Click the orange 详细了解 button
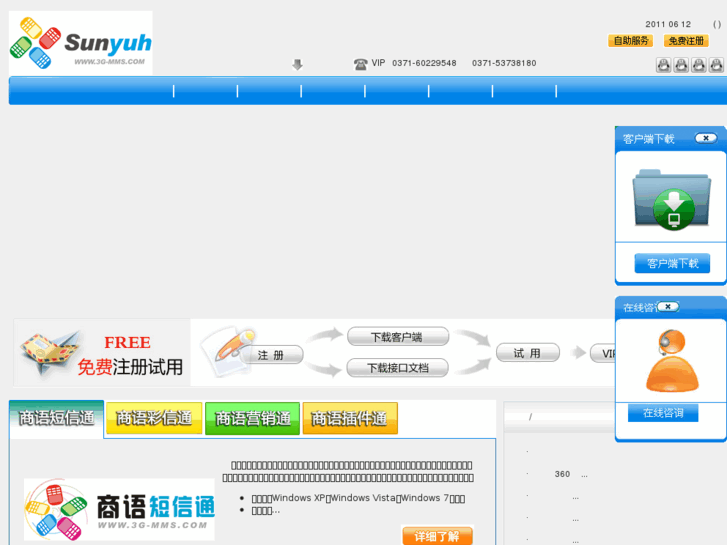727x545 pixels. 437,536
